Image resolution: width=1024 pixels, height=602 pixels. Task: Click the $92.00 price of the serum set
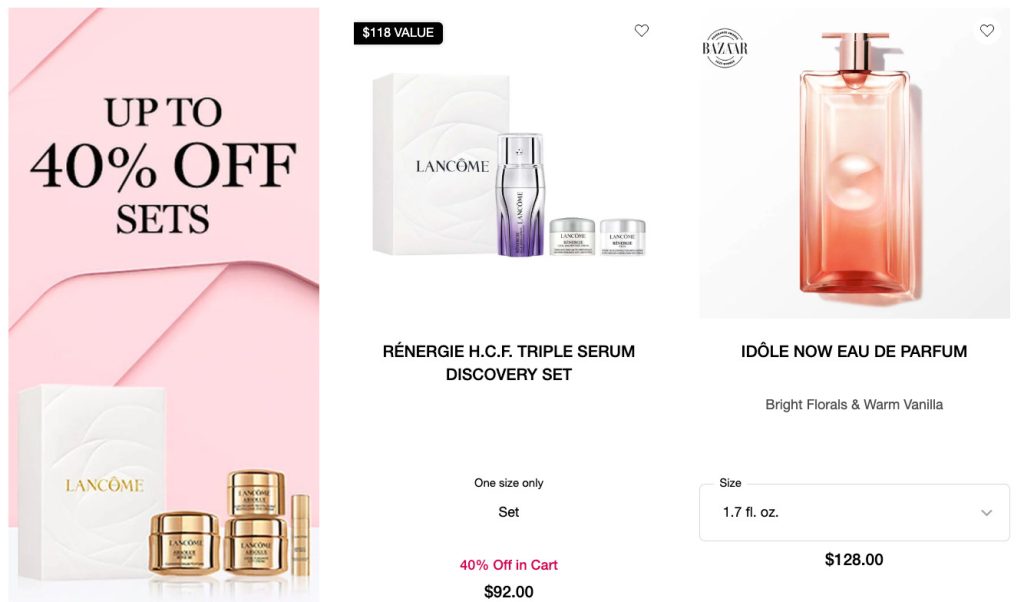tap(508, 592)
